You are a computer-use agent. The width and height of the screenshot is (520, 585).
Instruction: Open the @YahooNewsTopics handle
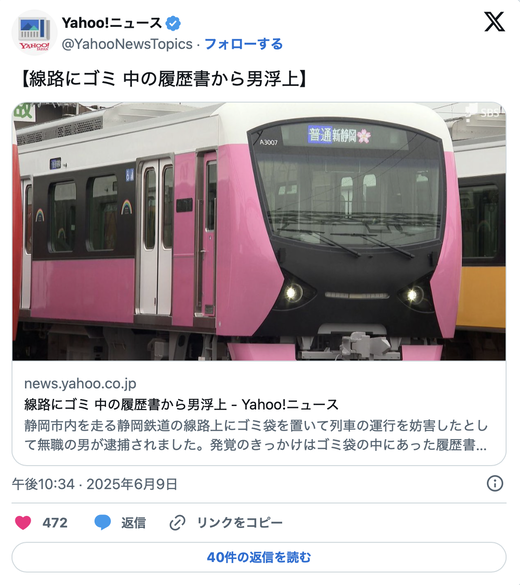127,44
